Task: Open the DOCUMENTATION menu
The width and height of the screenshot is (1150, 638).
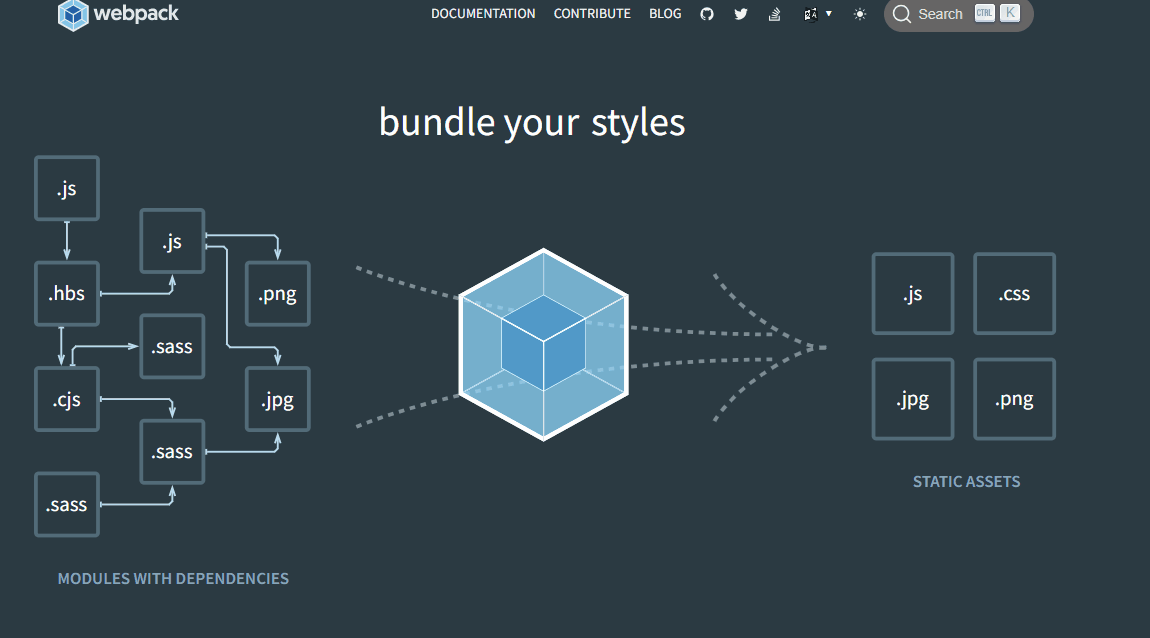Action: coord(483,13)
